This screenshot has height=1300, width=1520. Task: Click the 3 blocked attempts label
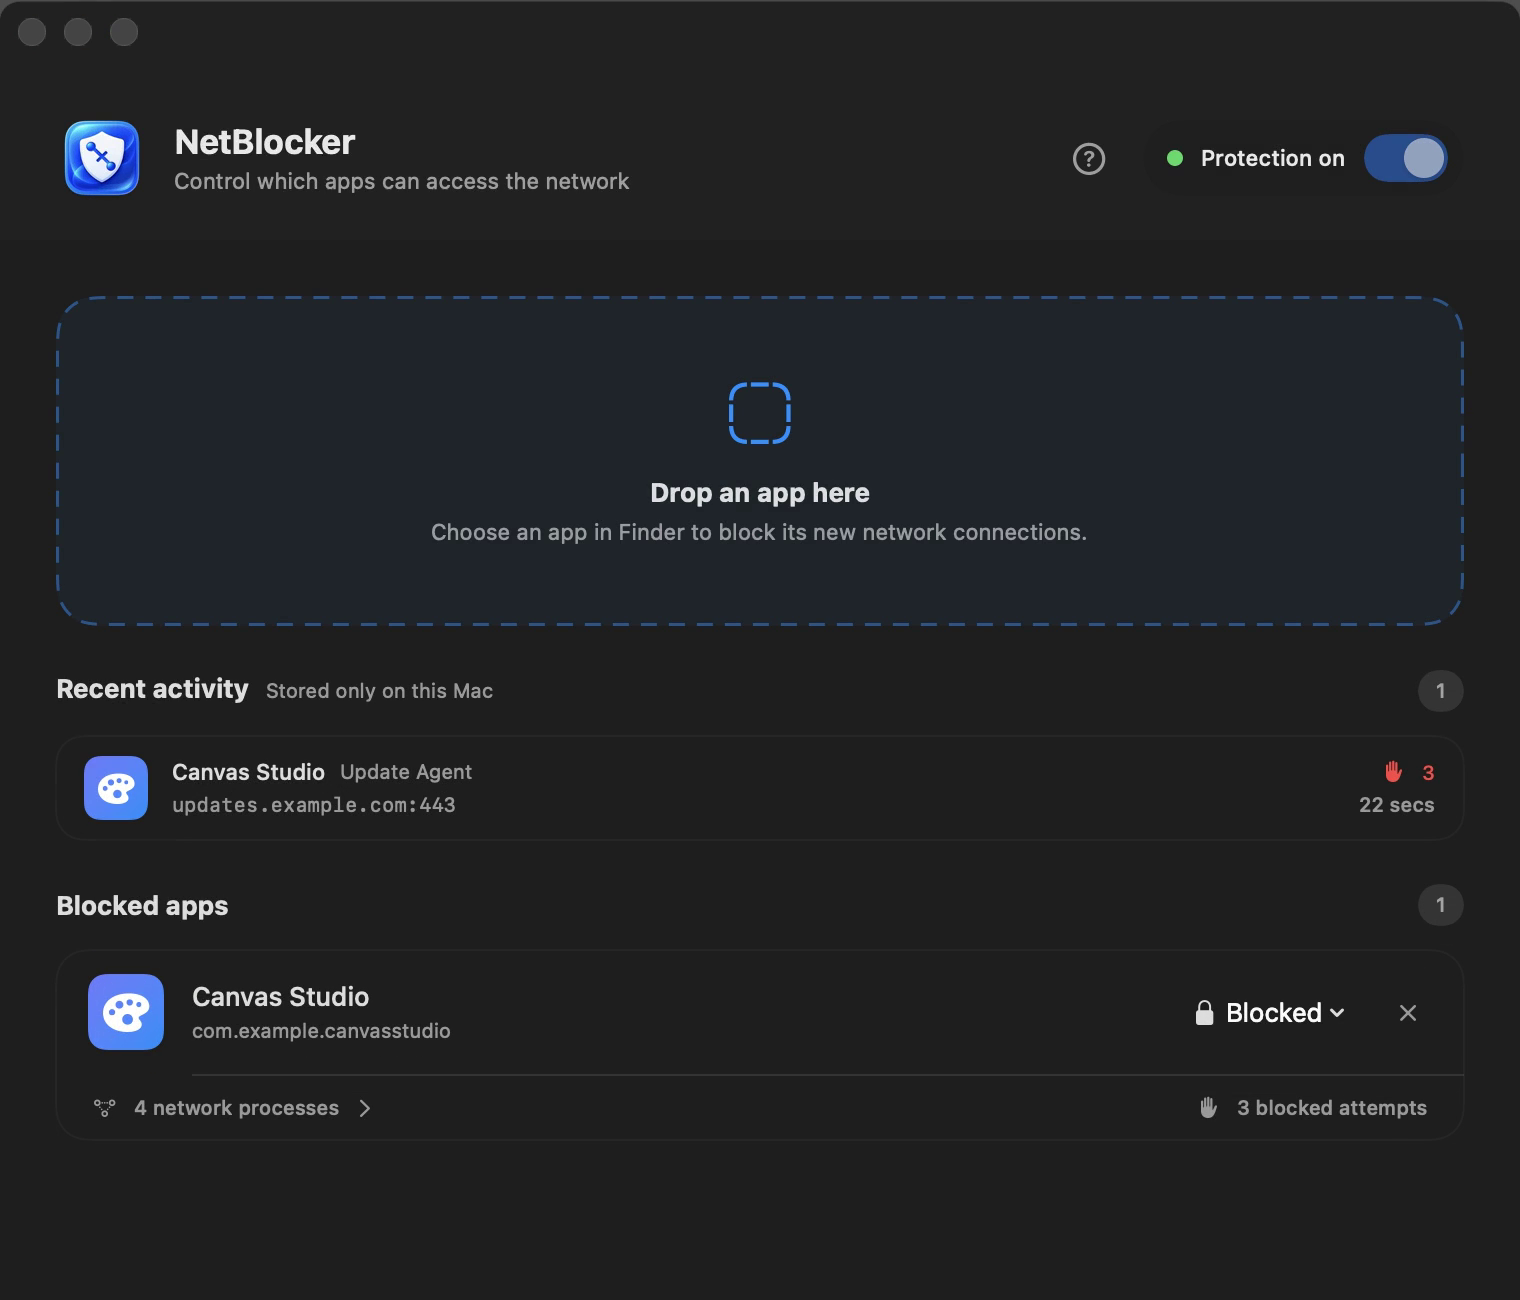pyautogui.click(x=1332, y=1108)
